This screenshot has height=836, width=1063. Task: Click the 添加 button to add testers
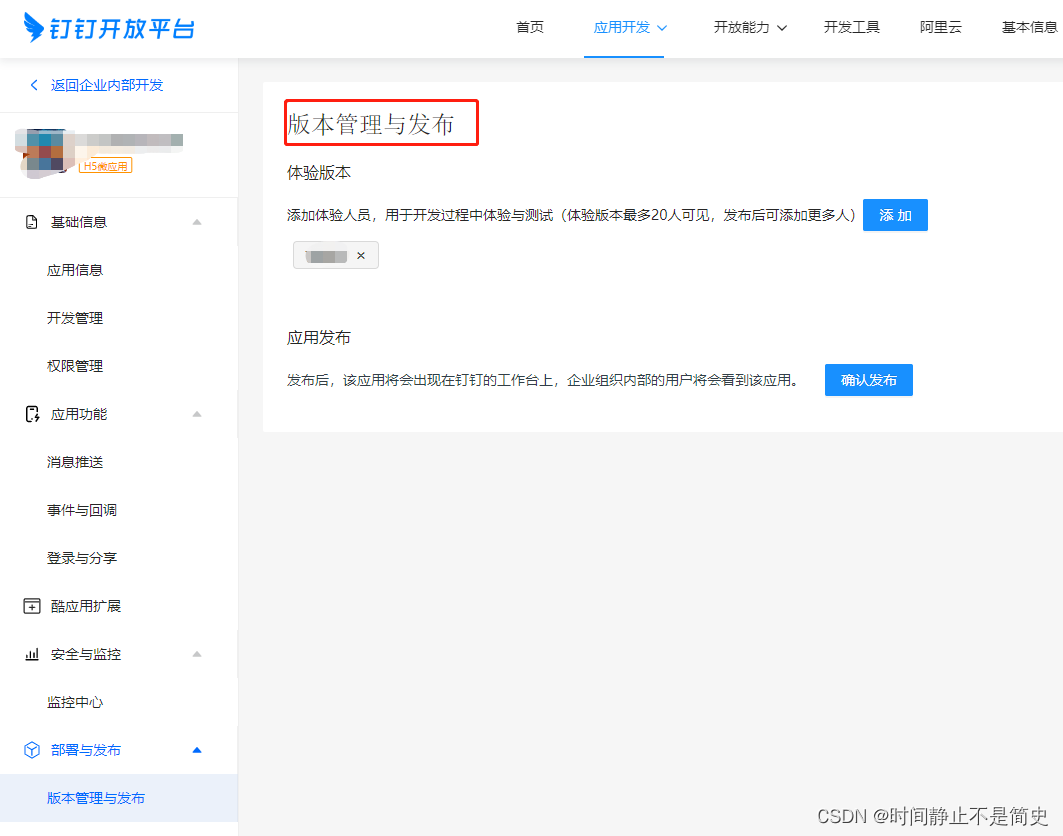coord(895,214)
